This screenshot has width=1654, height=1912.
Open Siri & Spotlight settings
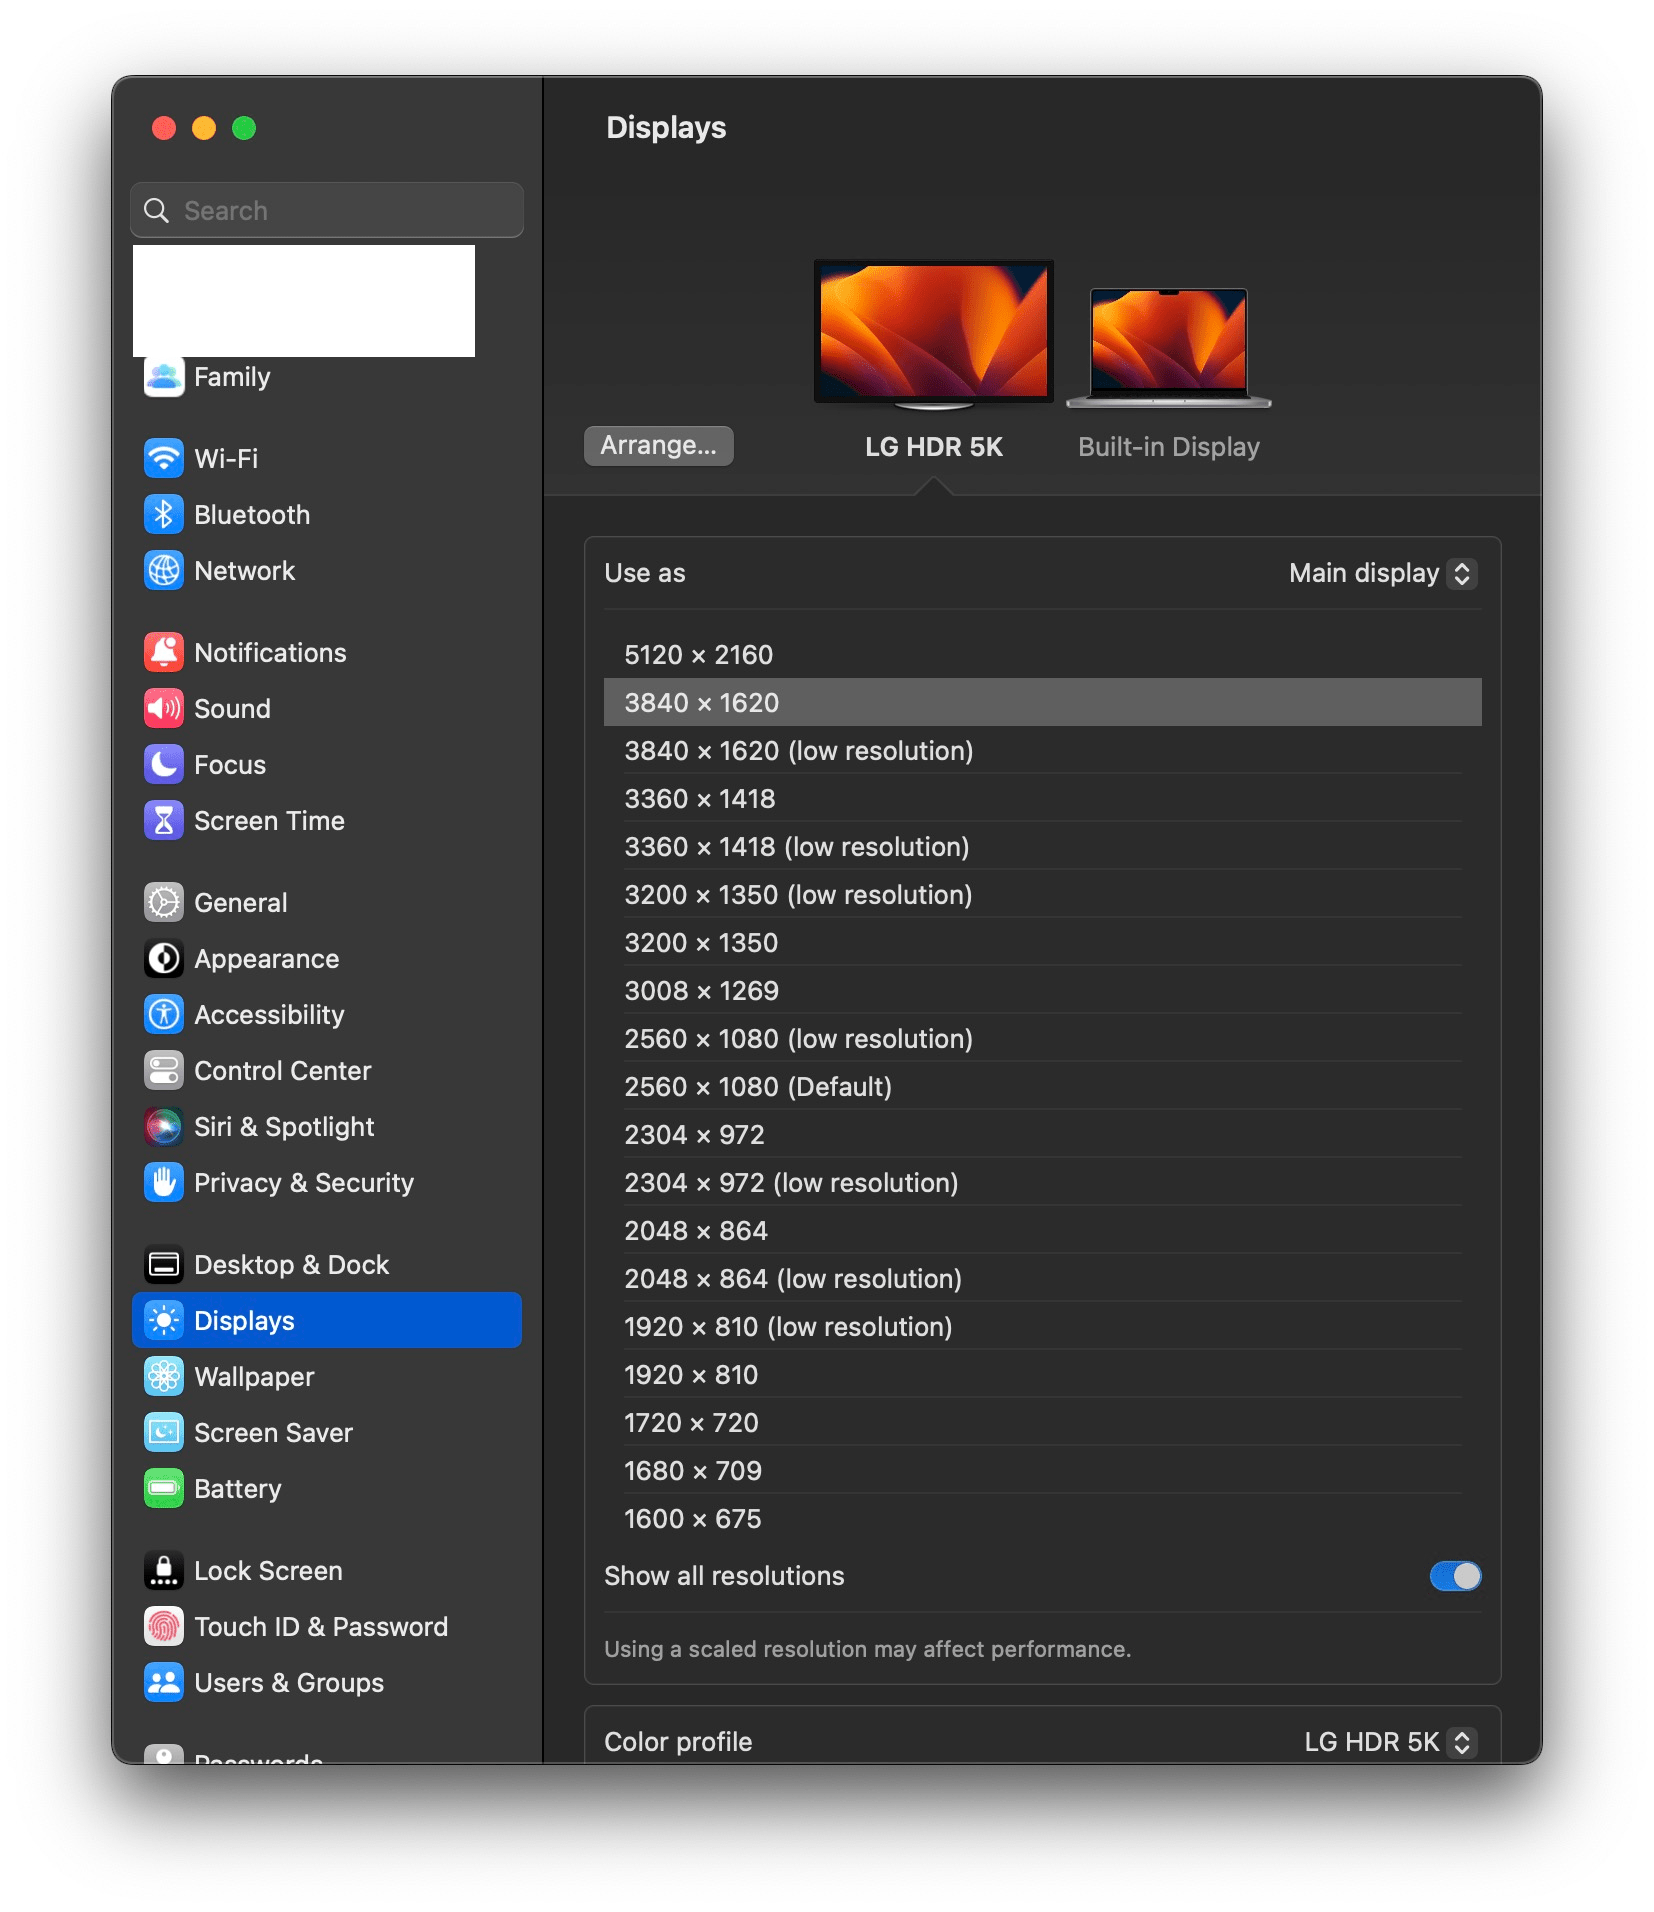pos(284,1126)
